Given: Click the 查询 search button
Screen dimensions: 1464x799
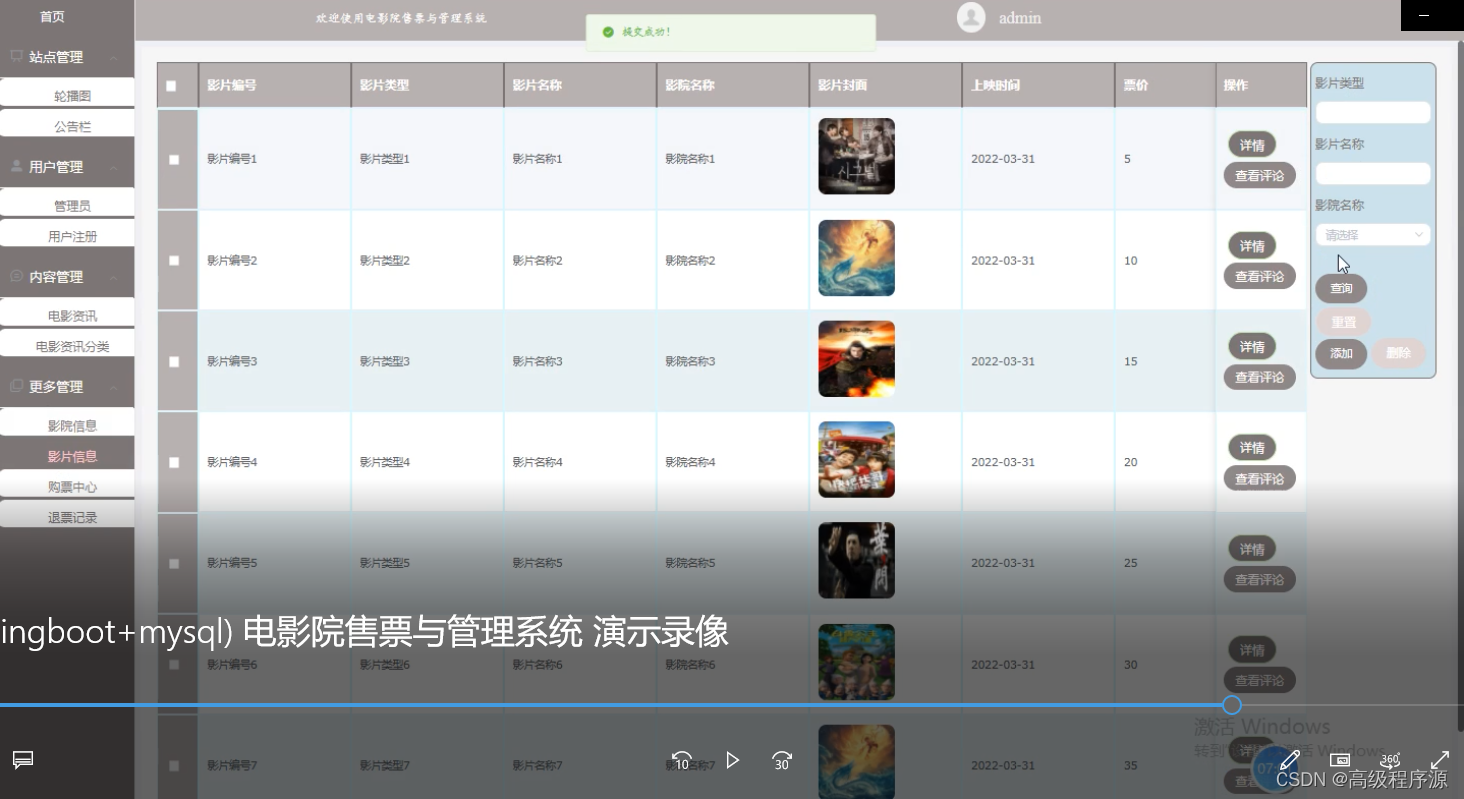Looking at the screenshot, I should click(1341, 288).
